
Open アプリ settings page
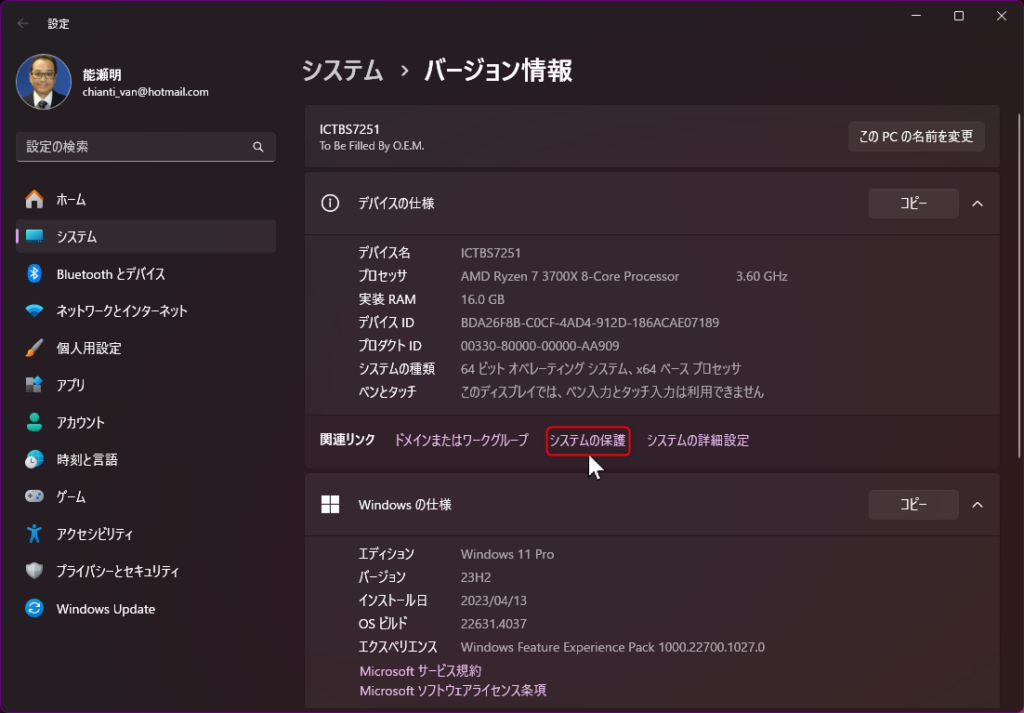click(x=146, y=385)
